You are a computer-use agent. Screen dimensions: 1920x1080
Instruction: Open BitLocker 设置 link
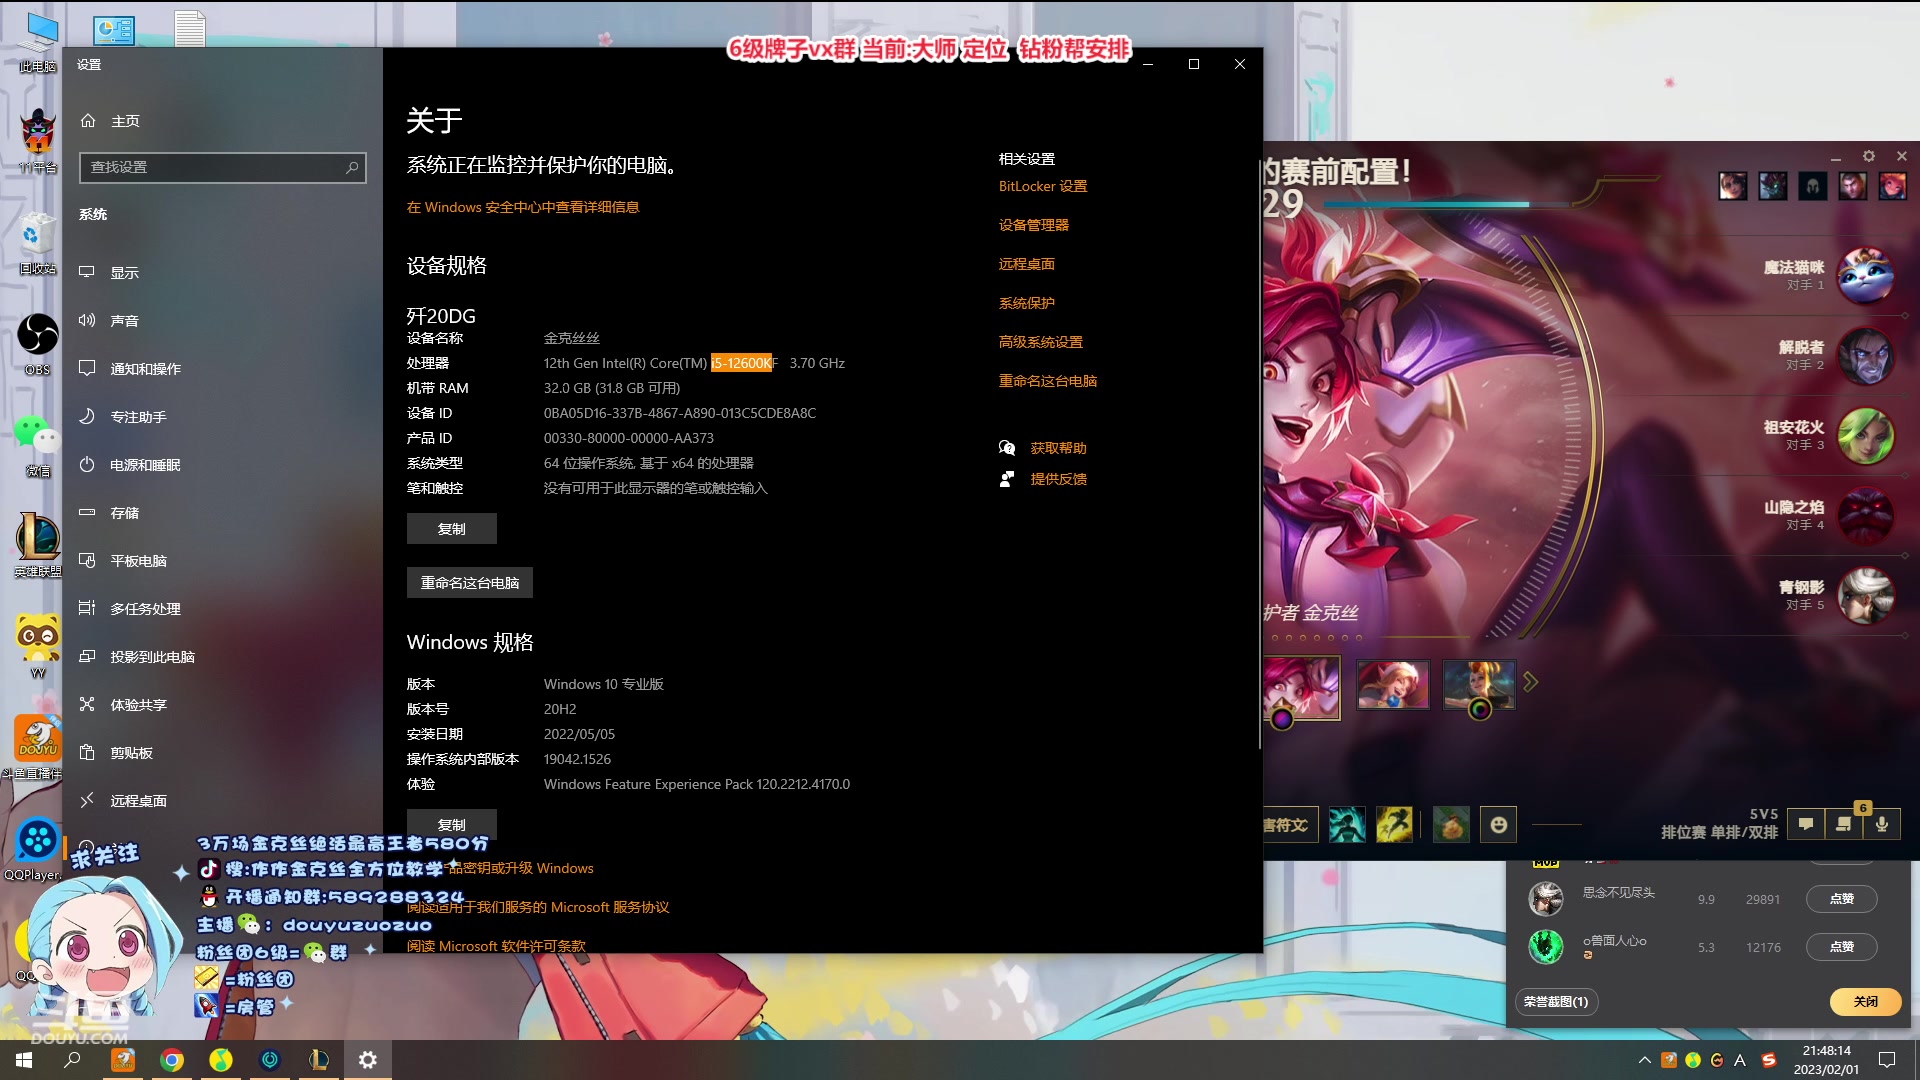pos(1043,186)
